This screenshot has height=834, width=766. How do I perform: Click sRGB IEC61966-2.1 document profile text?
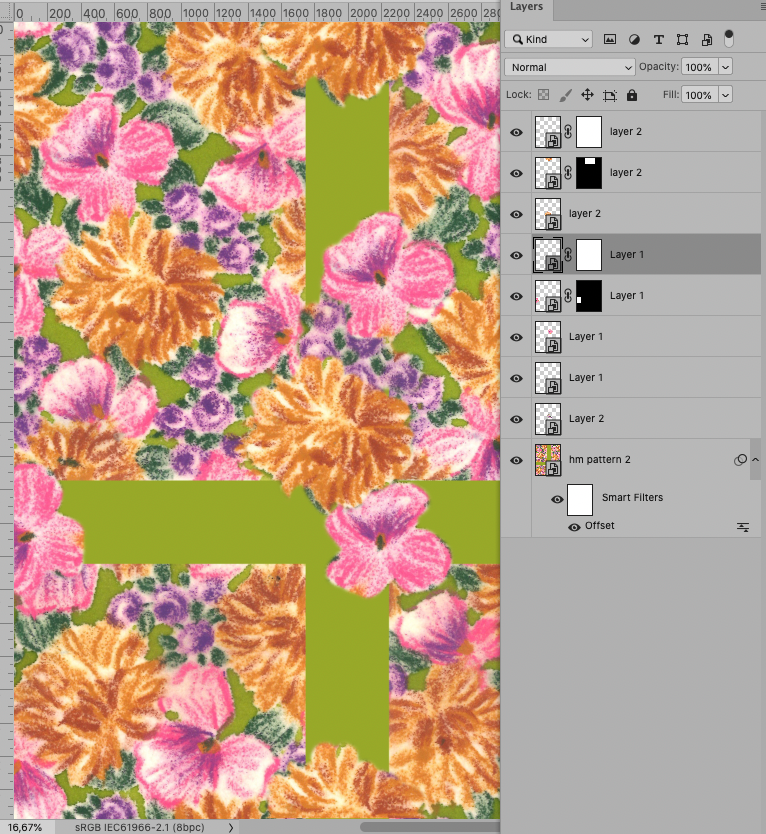coord(139,827)
